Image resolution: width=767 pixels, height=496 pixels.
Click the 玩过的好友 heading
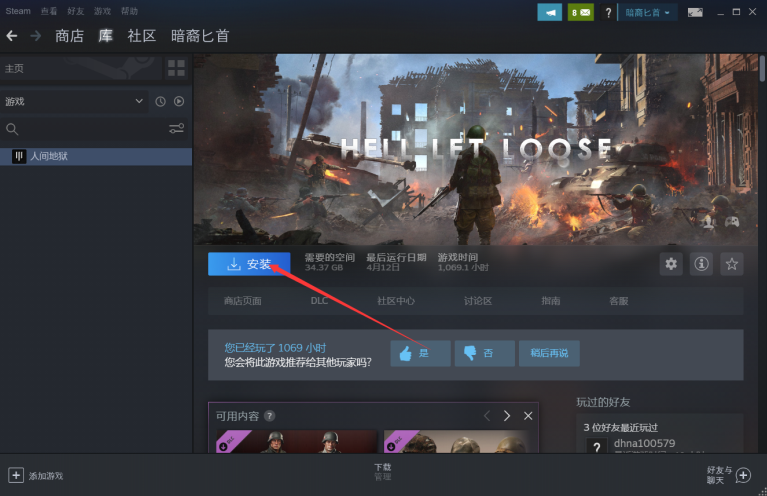pyautogui.click(x=603, y=403)
